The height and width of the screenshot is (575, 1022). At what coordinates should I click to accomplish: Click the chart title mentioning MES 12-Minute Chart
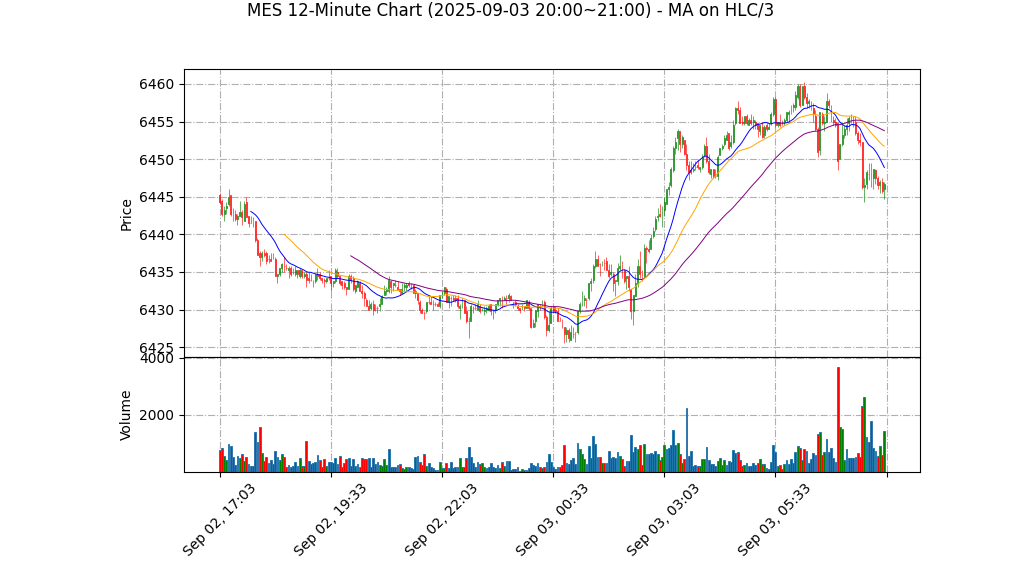pyautogui.click(x=510, y=10)
